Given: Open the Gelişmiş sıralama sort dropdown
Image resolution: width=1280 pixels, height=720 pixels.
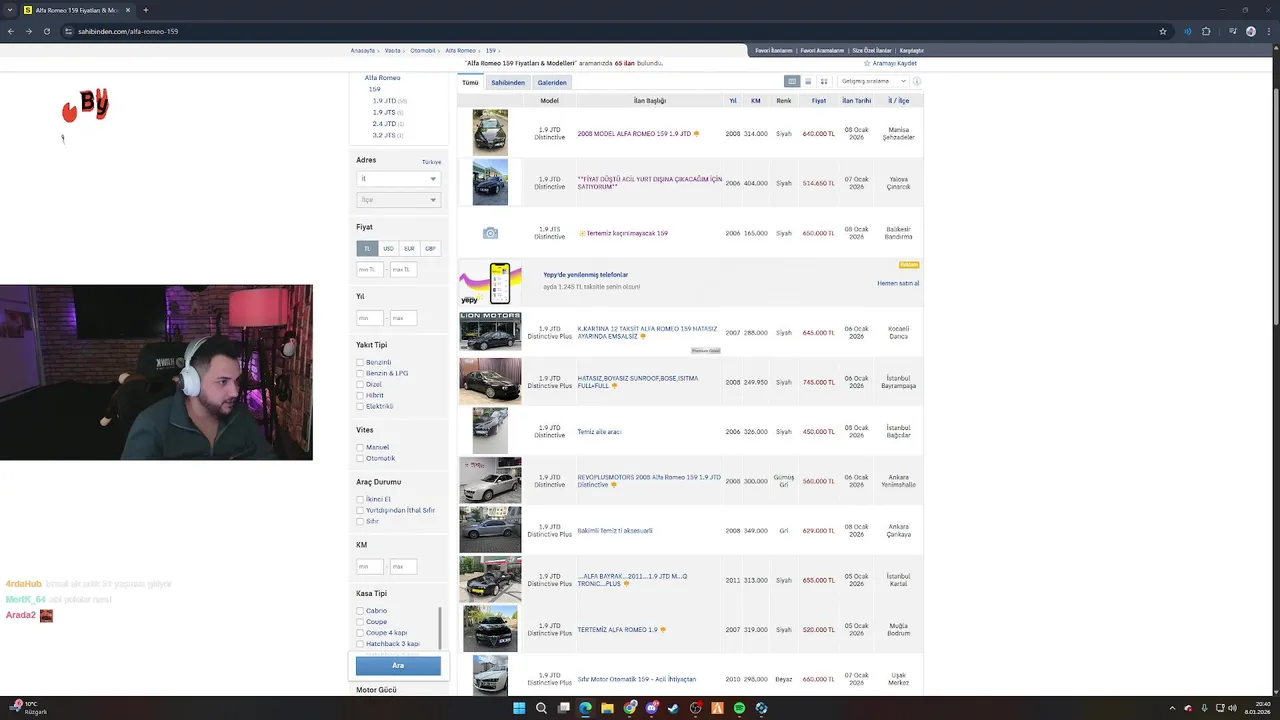Looking at the screenshot, I should click(872, 81).
